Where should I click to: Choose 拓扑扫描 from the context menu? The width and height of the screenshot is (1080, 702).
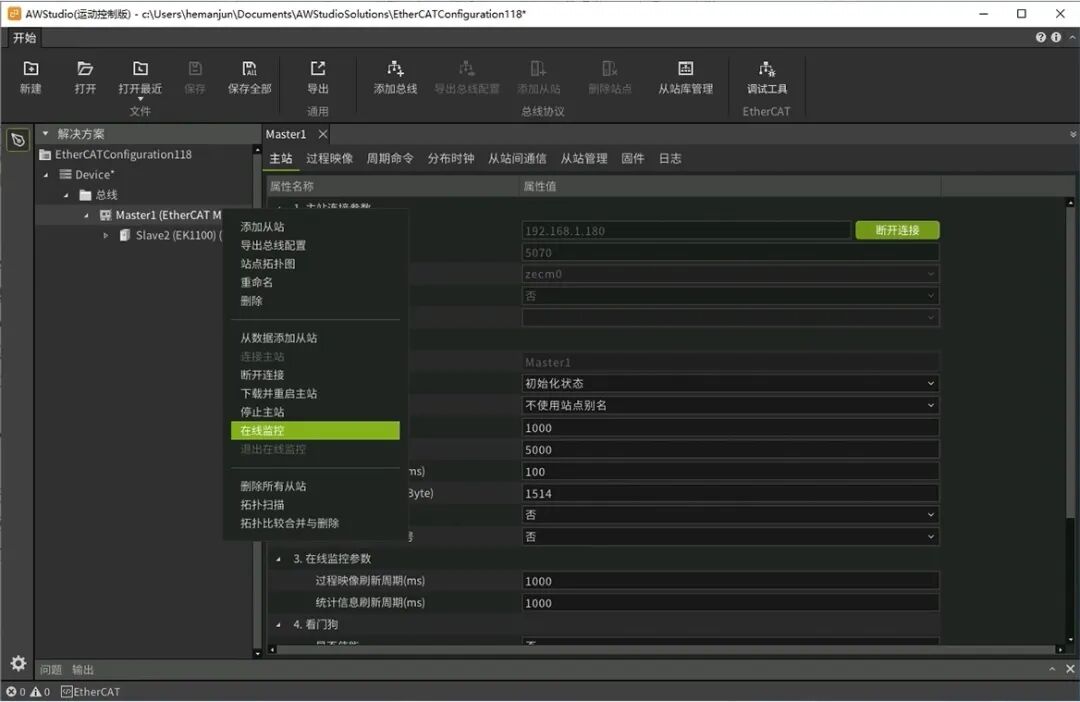[262, 505]
